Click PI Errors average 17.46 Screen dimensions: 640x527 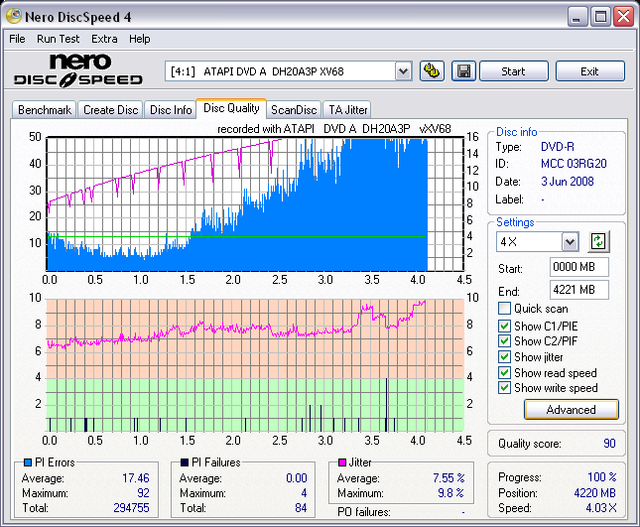click(x=136, y=478)
